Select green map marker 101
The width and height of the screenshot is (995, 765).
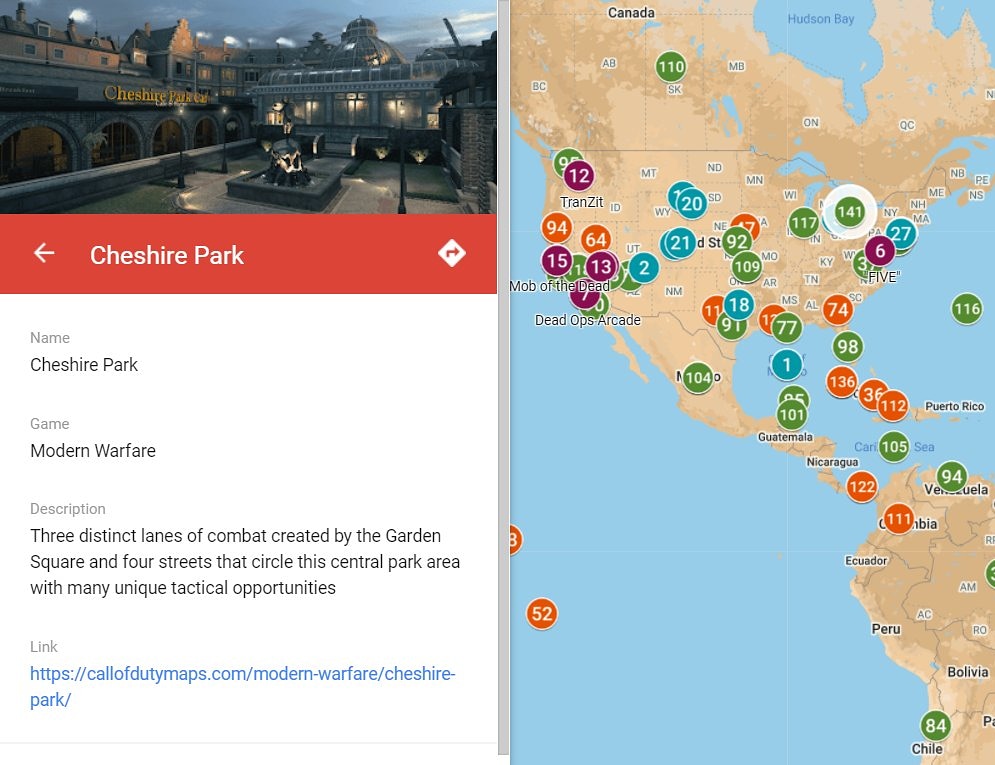(792, 415)
